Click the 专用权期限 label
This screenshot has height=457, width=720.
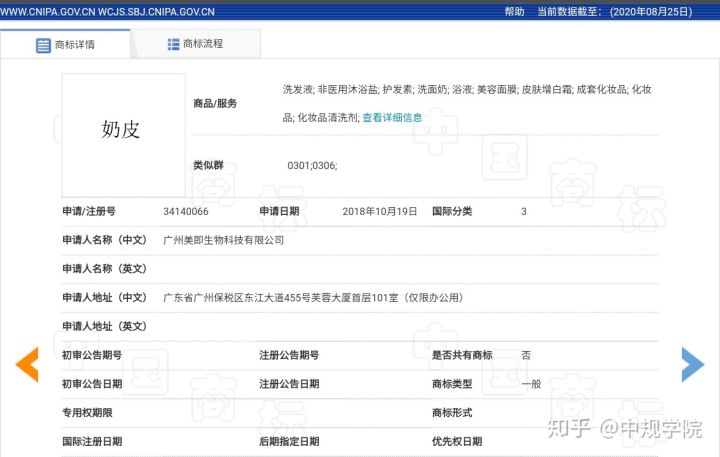pyautogui.click(x=87, y=412)
